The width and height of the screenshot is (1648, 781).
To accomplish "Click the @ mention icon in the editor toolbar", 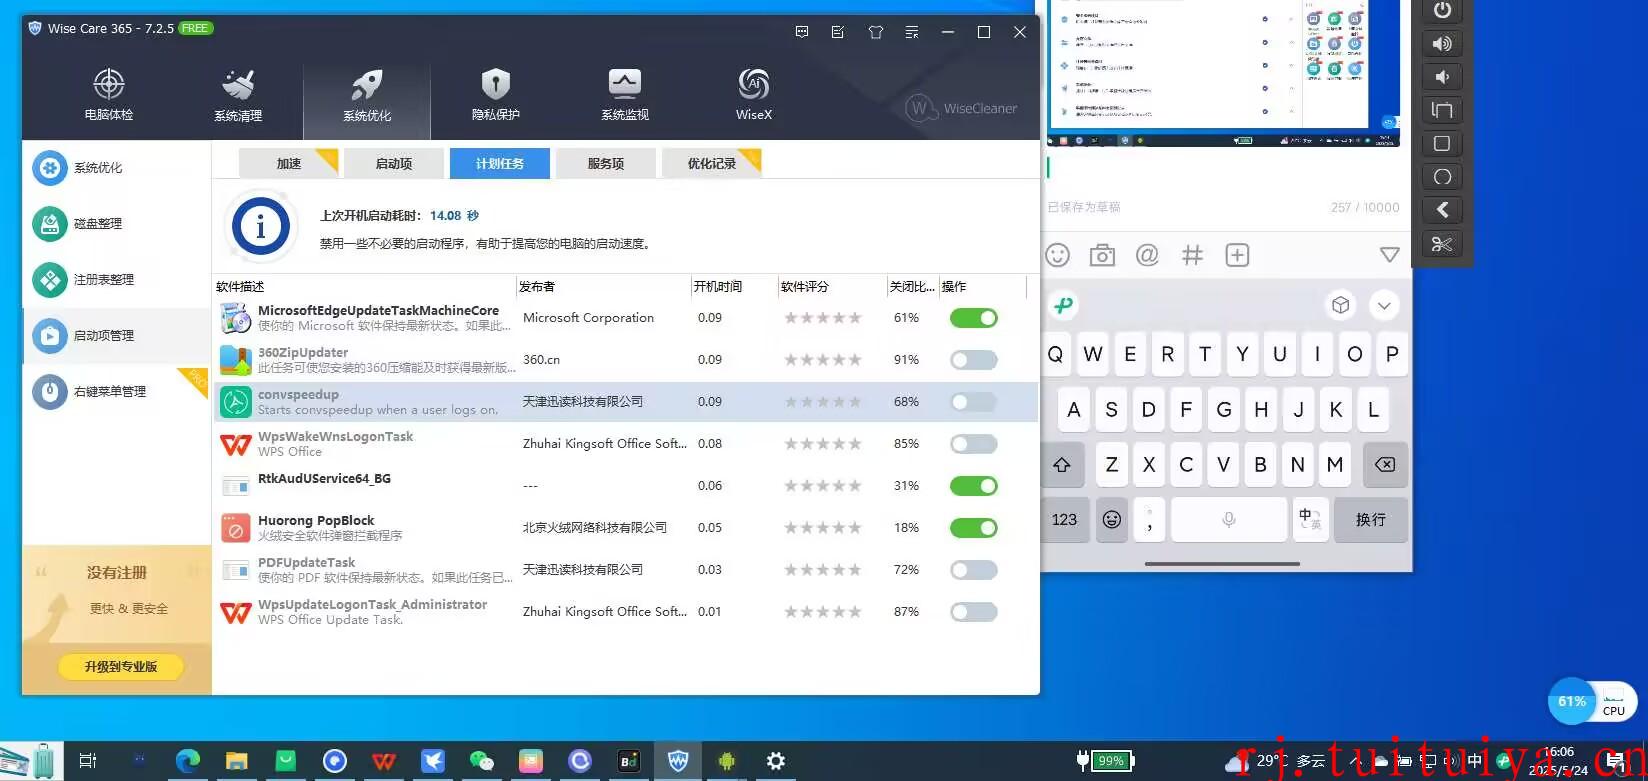I will coord(1147,255).
